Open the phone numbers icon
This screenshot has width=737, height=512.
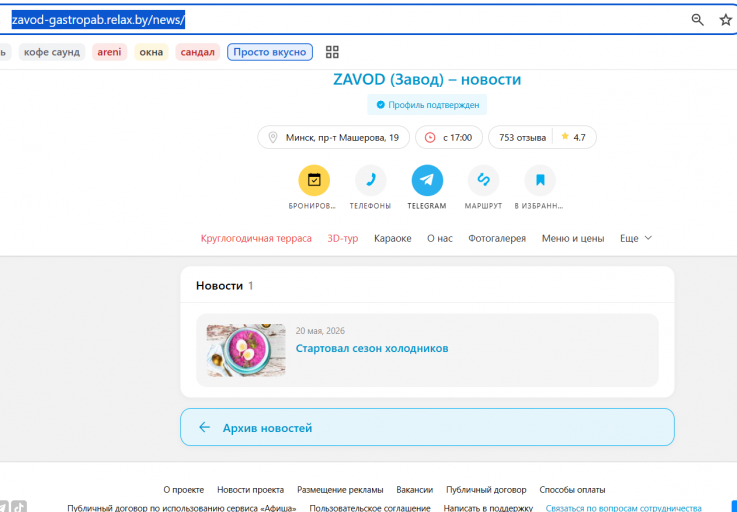coord(370,180)
